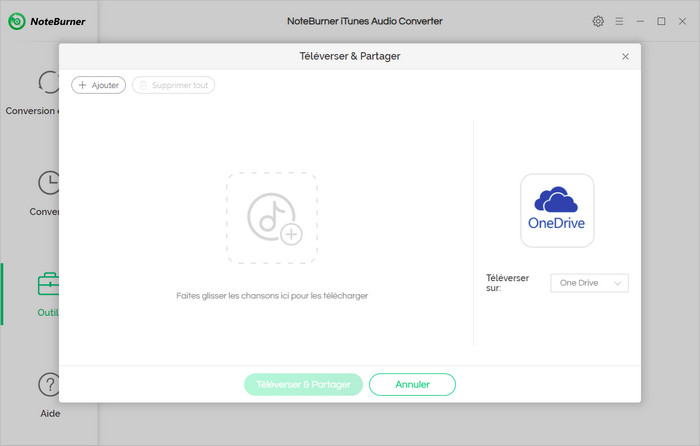
Task: Click the plus icon in Ajouter button
Action: tap(82, 85)
